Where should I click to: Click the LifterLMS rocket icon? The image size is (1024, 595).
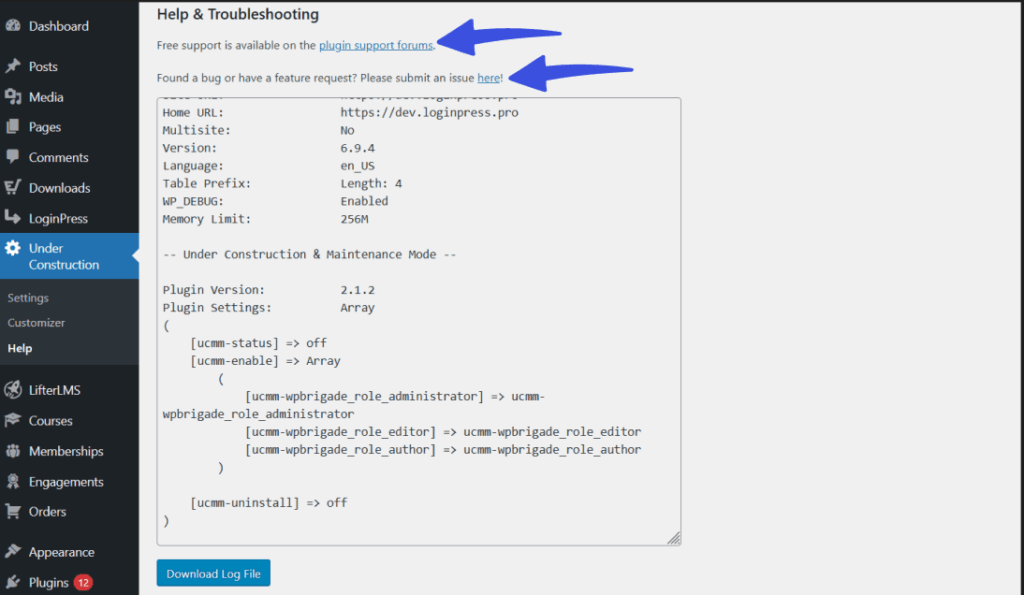click(13, 390)
